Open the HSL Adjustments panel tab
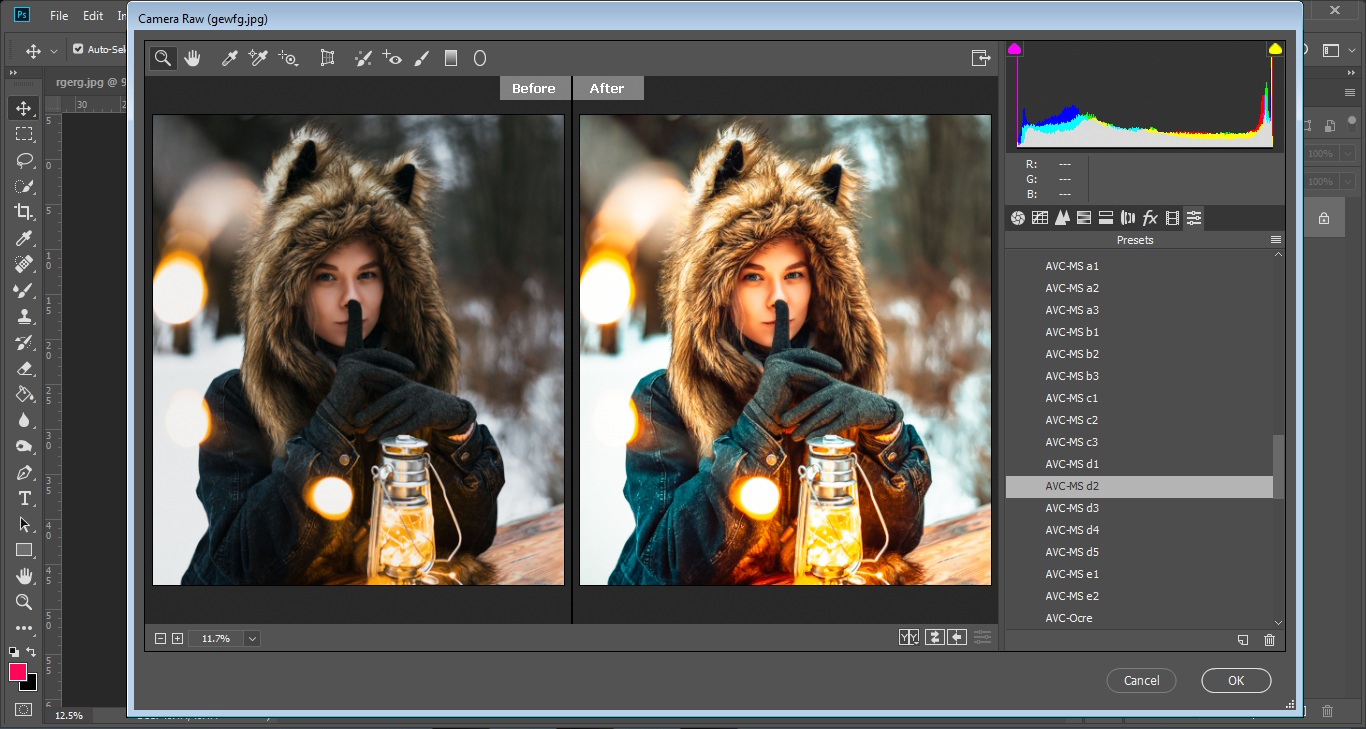 [1084, 218]
